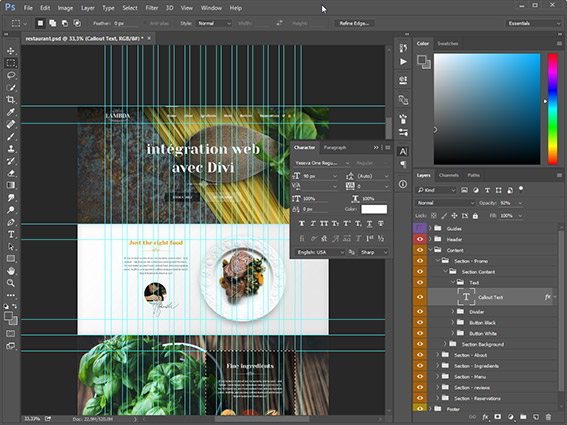Click the rainbow hue slider in Color panel
This screenshot has height=425, width=567.
click(553, 109)
